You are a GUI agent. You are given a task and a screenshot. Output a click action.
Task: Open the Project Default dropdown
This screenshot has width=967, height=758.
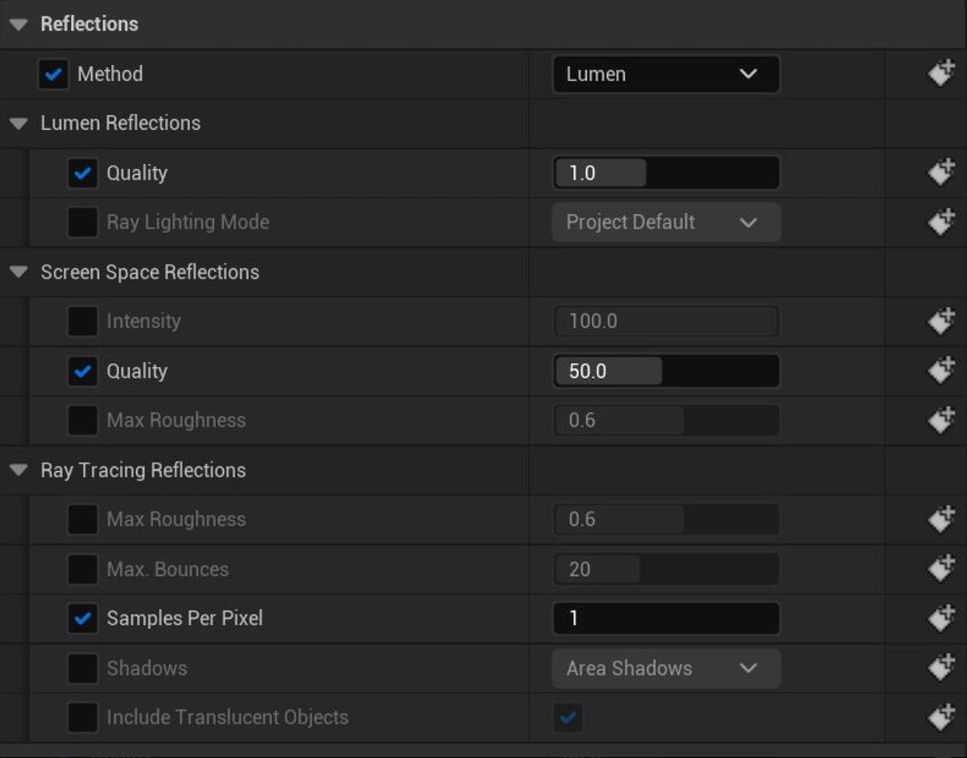coord(666,222)
